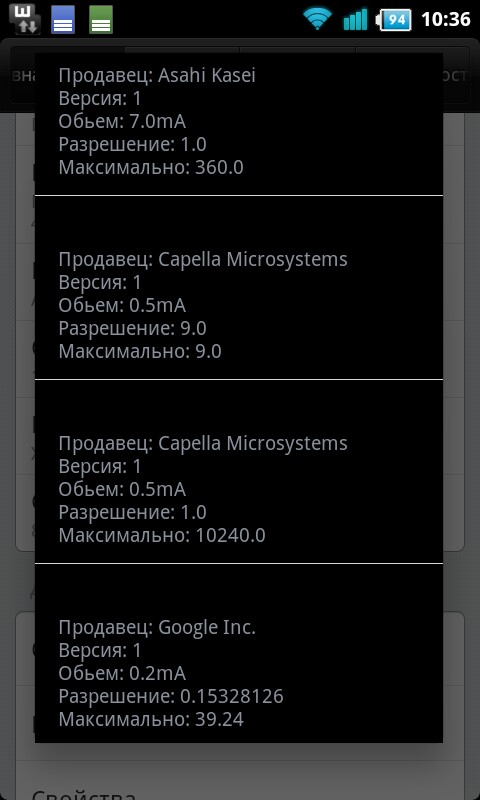The image size is (480, 800).
Task: Tap the cellular signal bars icon
Action: [355, 19]
